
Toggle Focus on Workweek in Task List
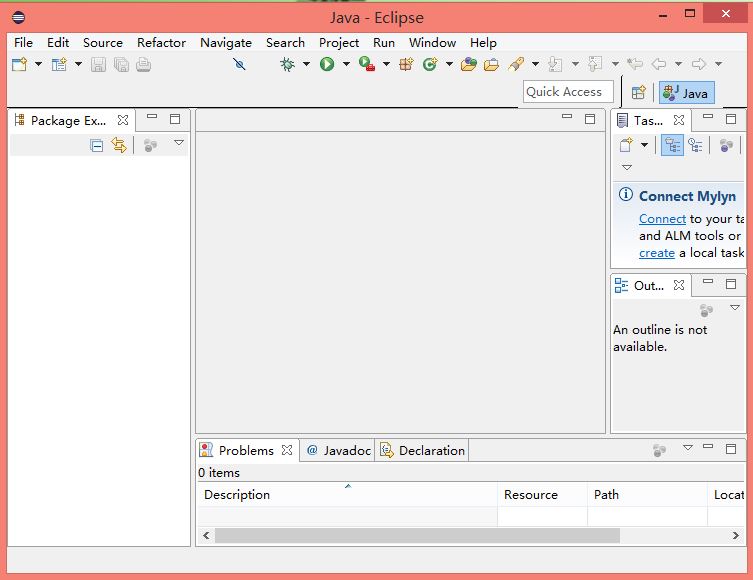[726, 145]
